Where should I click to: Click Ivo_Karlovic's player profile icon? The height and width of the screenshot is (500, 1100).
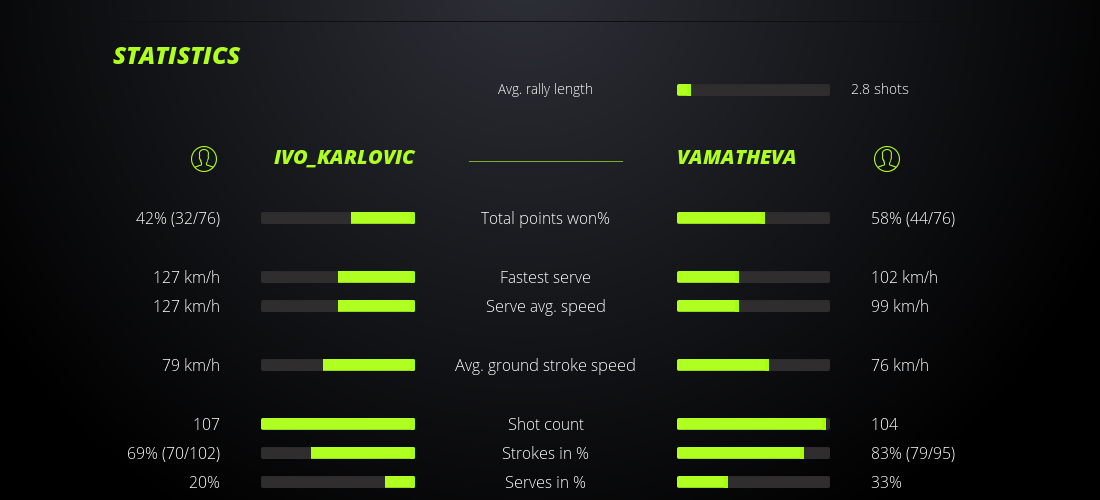tap(204, 158)
